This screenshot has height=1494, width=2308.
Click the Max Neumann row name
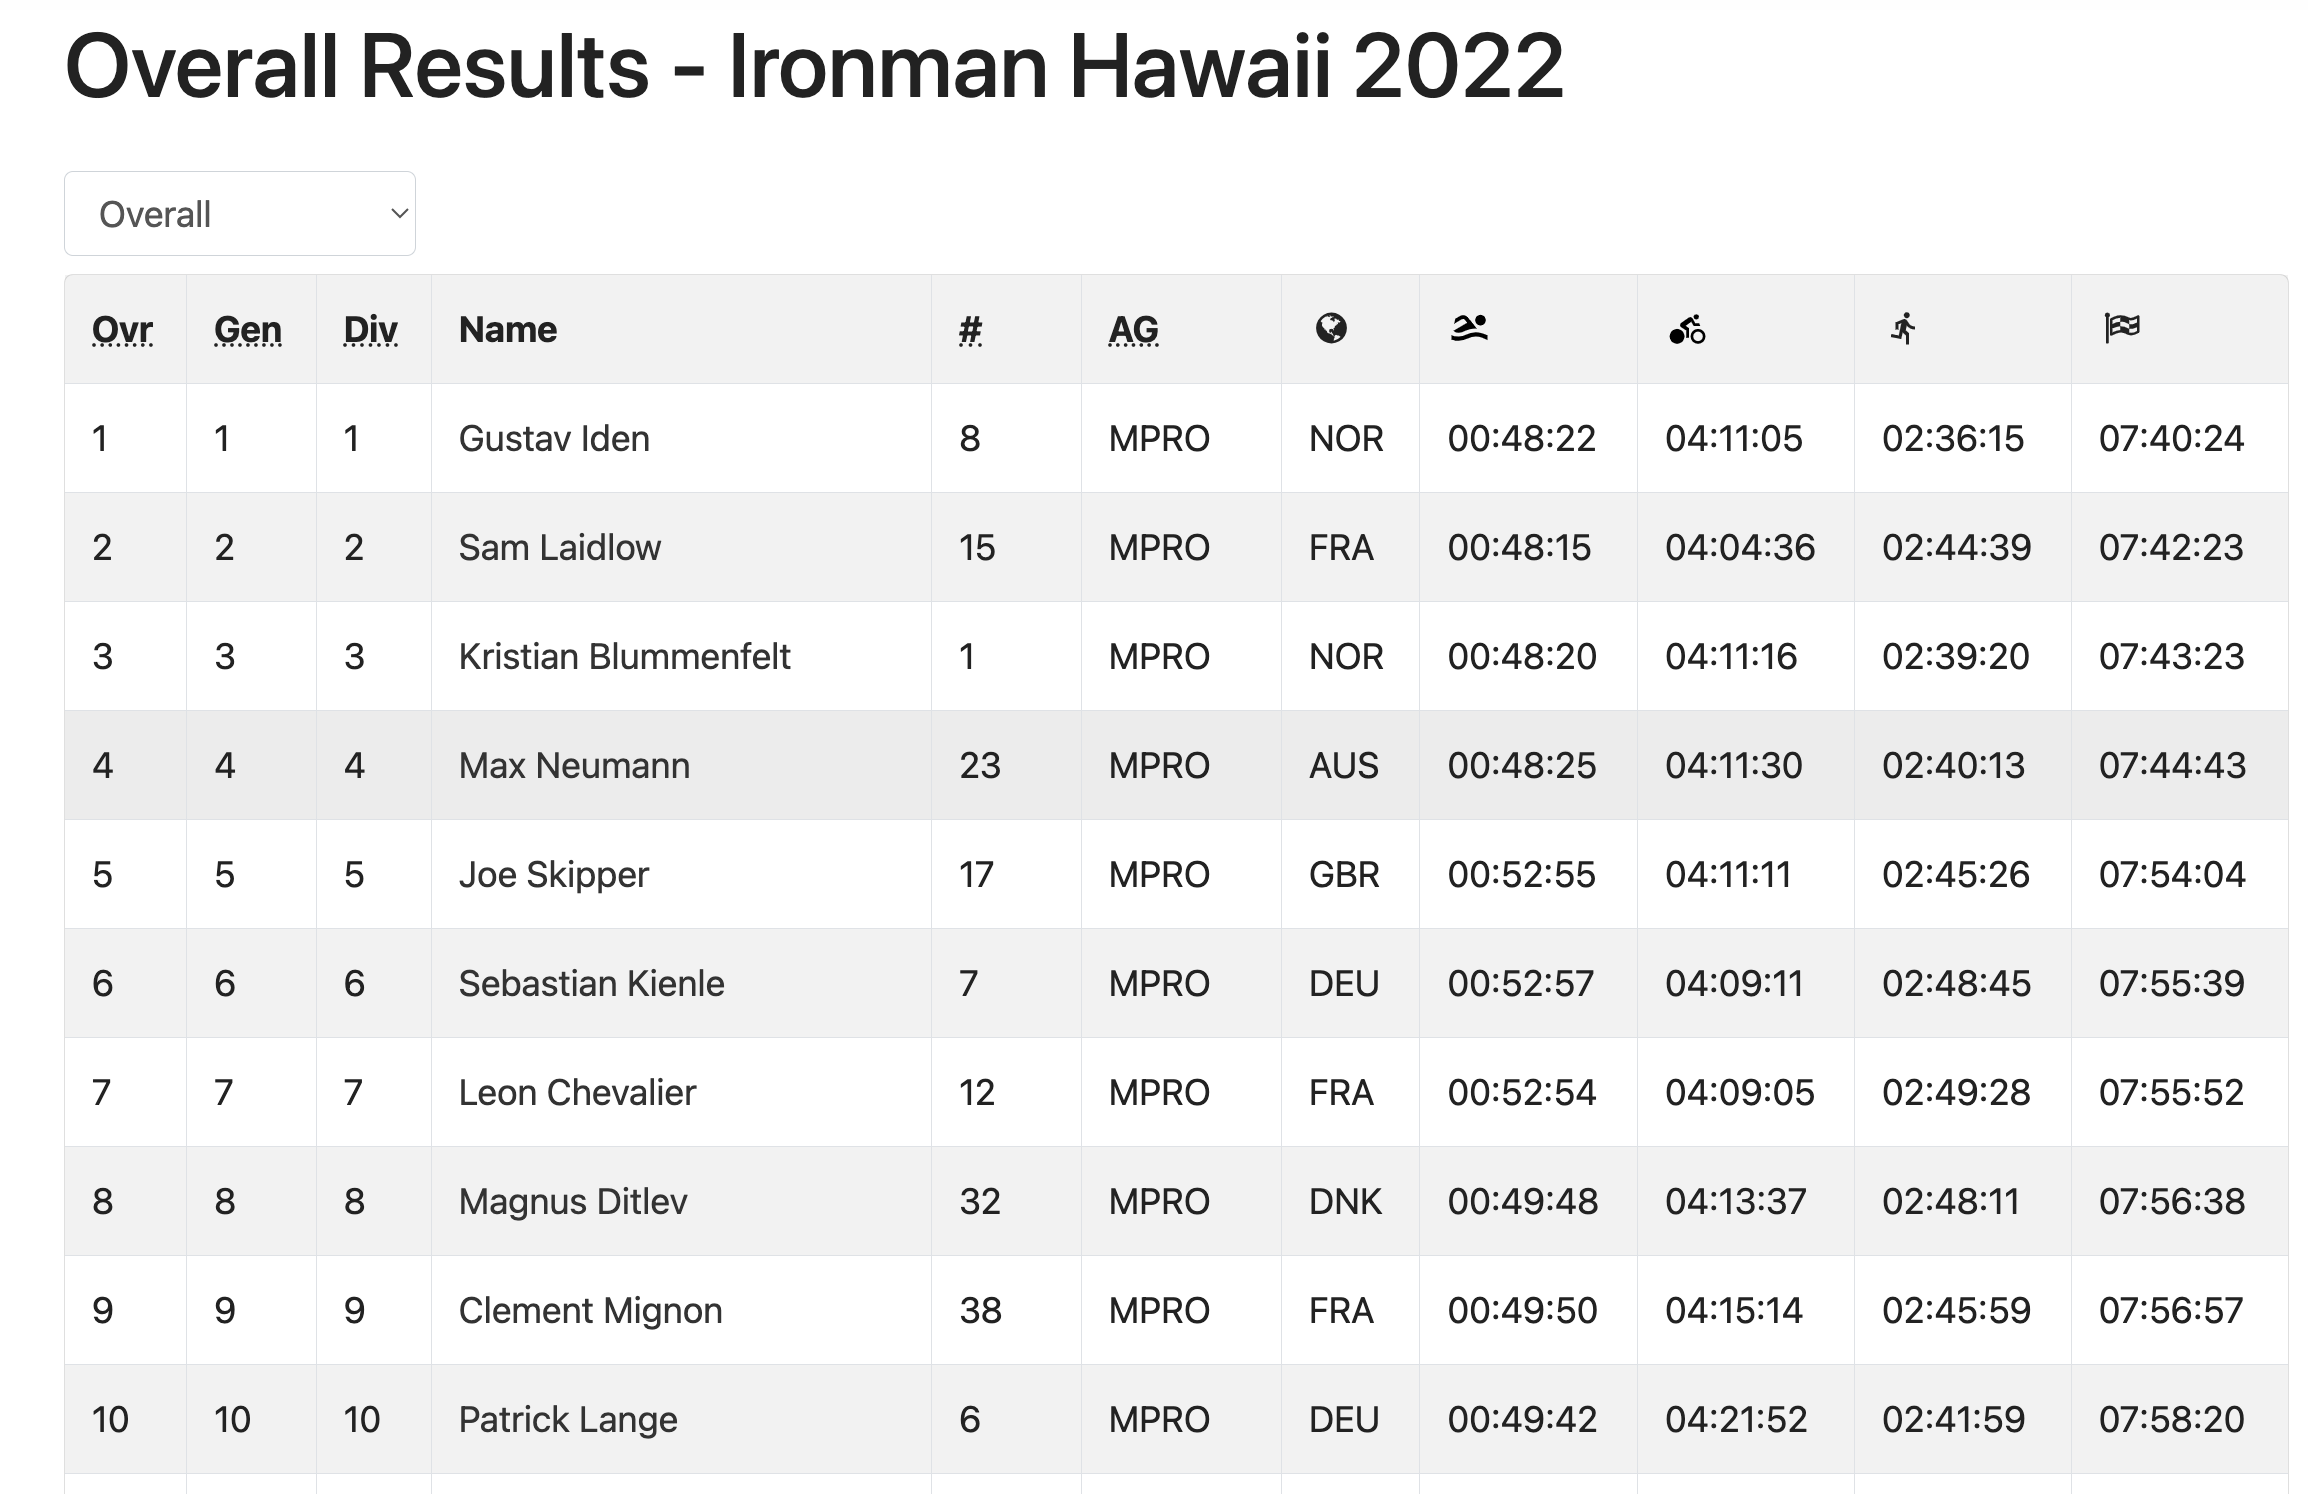pos(574,765)
